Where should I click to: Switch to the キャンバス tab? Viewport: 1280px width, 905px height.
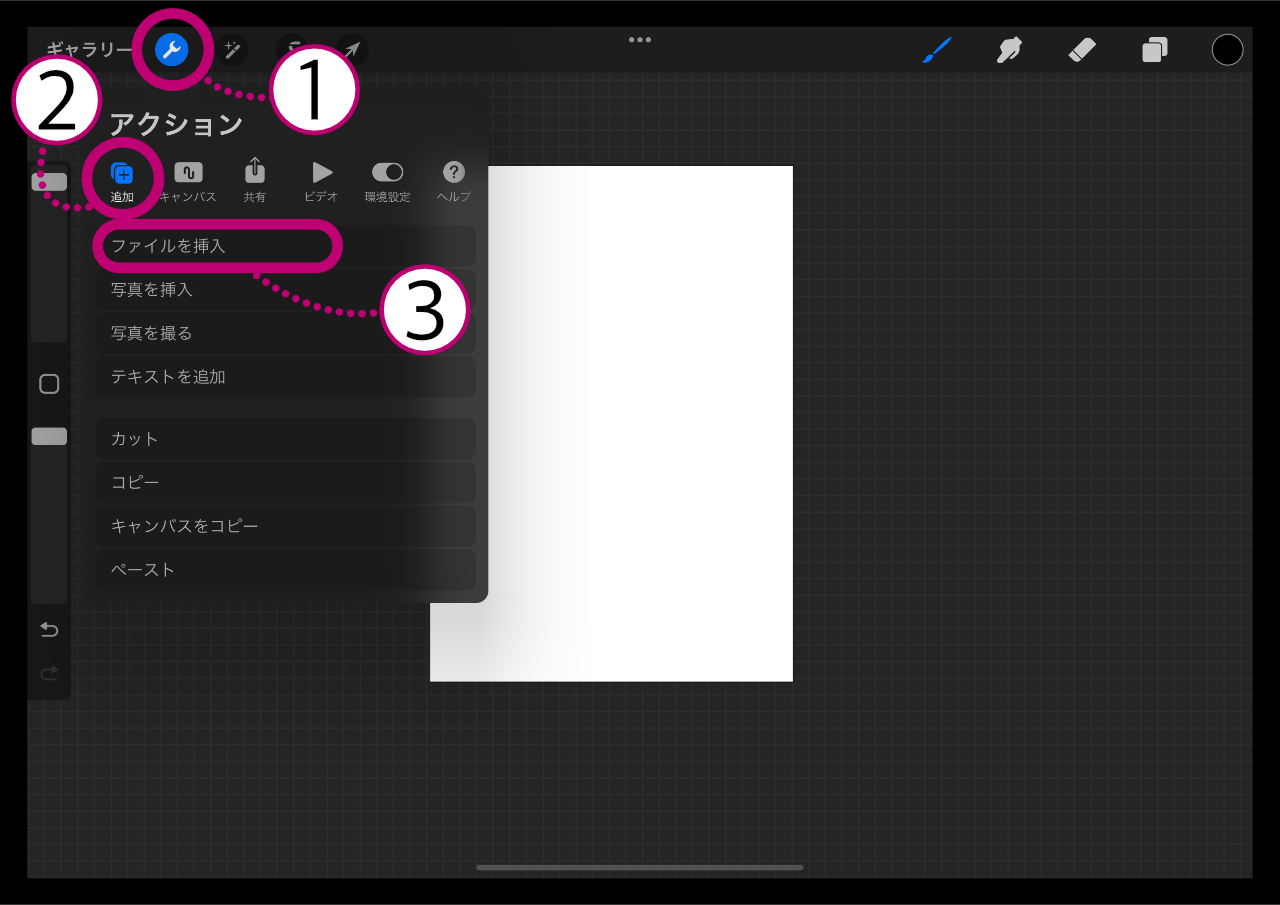[188, 181]
